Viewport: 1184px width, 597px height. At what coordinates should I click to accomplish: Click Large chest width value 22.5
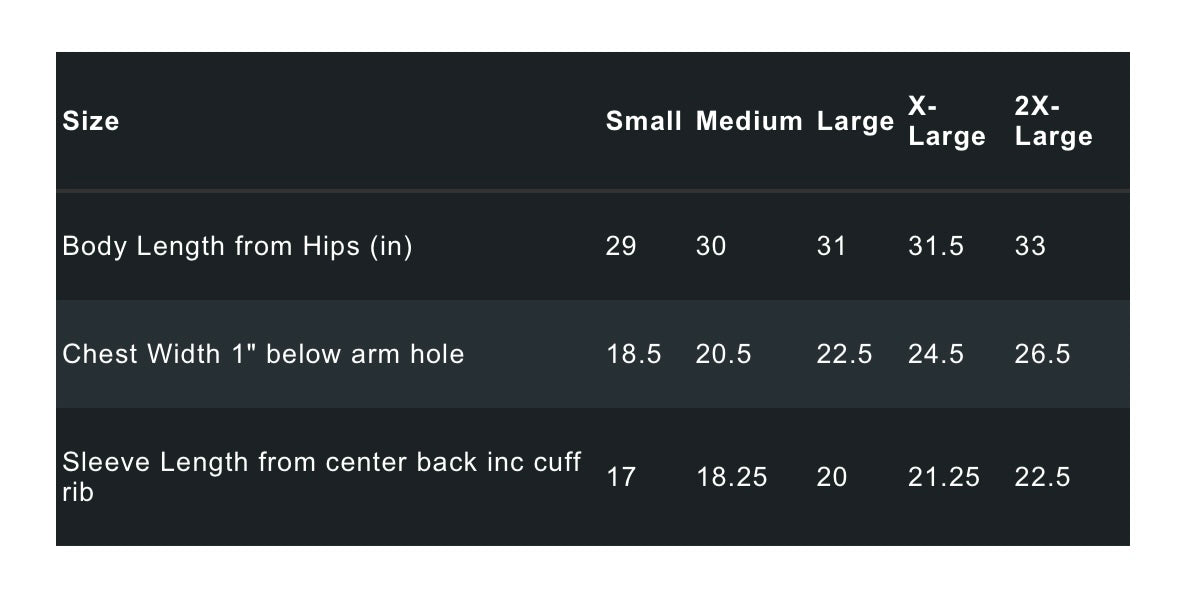pyautogui.click(x=844, y=354)
